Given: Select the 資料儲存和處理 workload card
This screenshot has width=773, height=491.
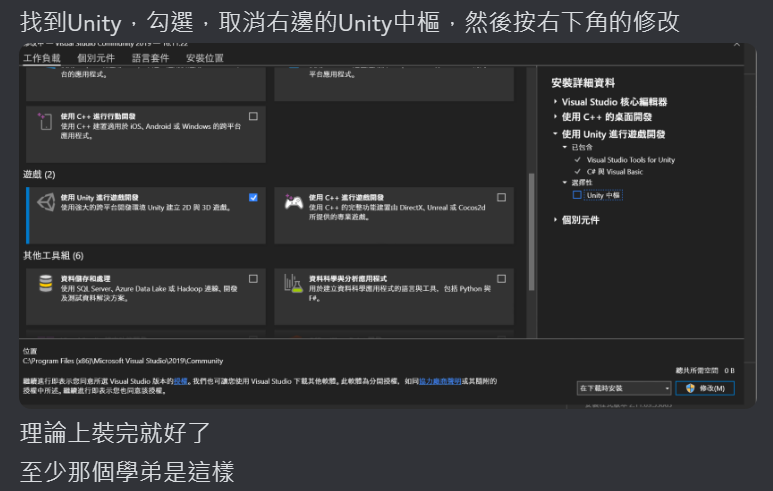Looking at the screenshot, I should 146,297.
